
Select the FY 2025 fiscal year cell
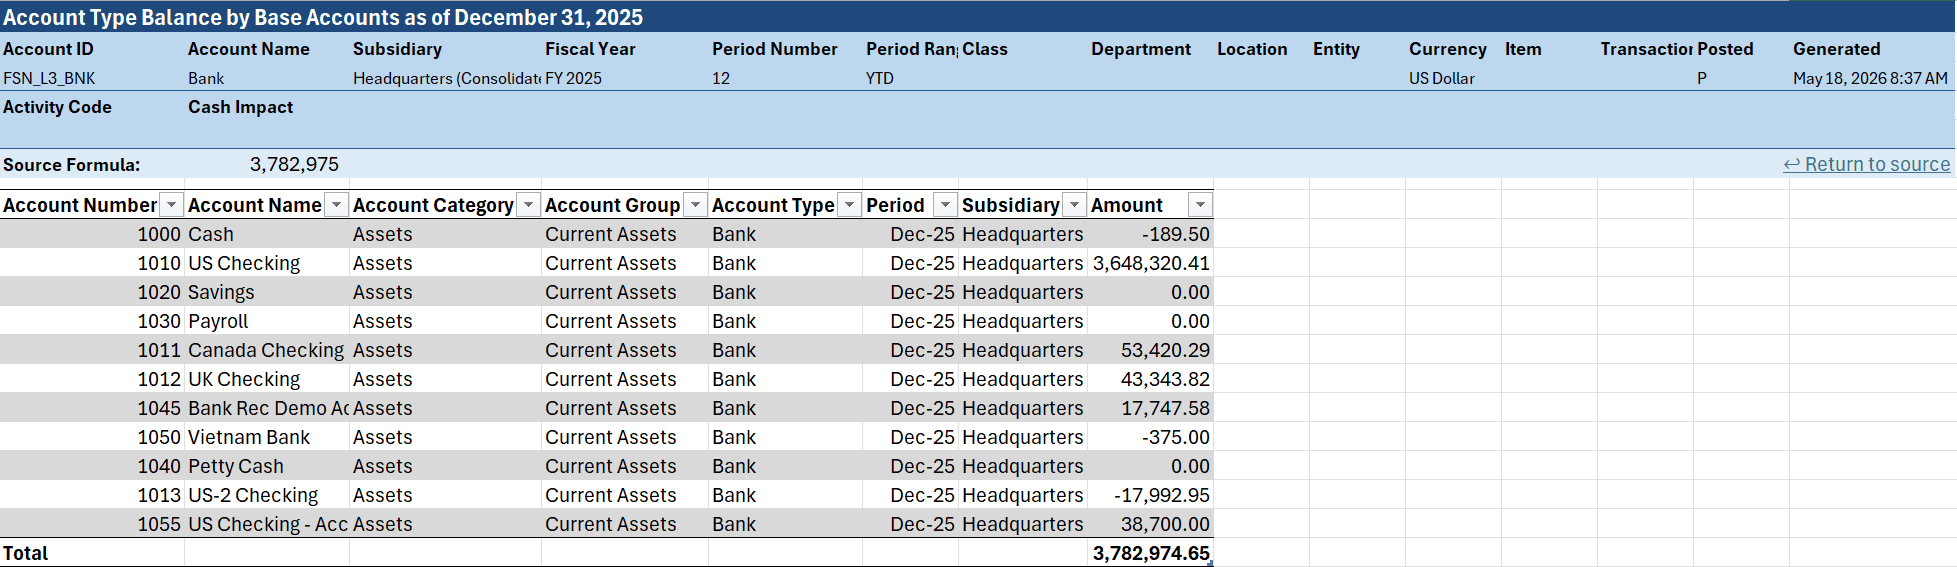pos(625,78)
